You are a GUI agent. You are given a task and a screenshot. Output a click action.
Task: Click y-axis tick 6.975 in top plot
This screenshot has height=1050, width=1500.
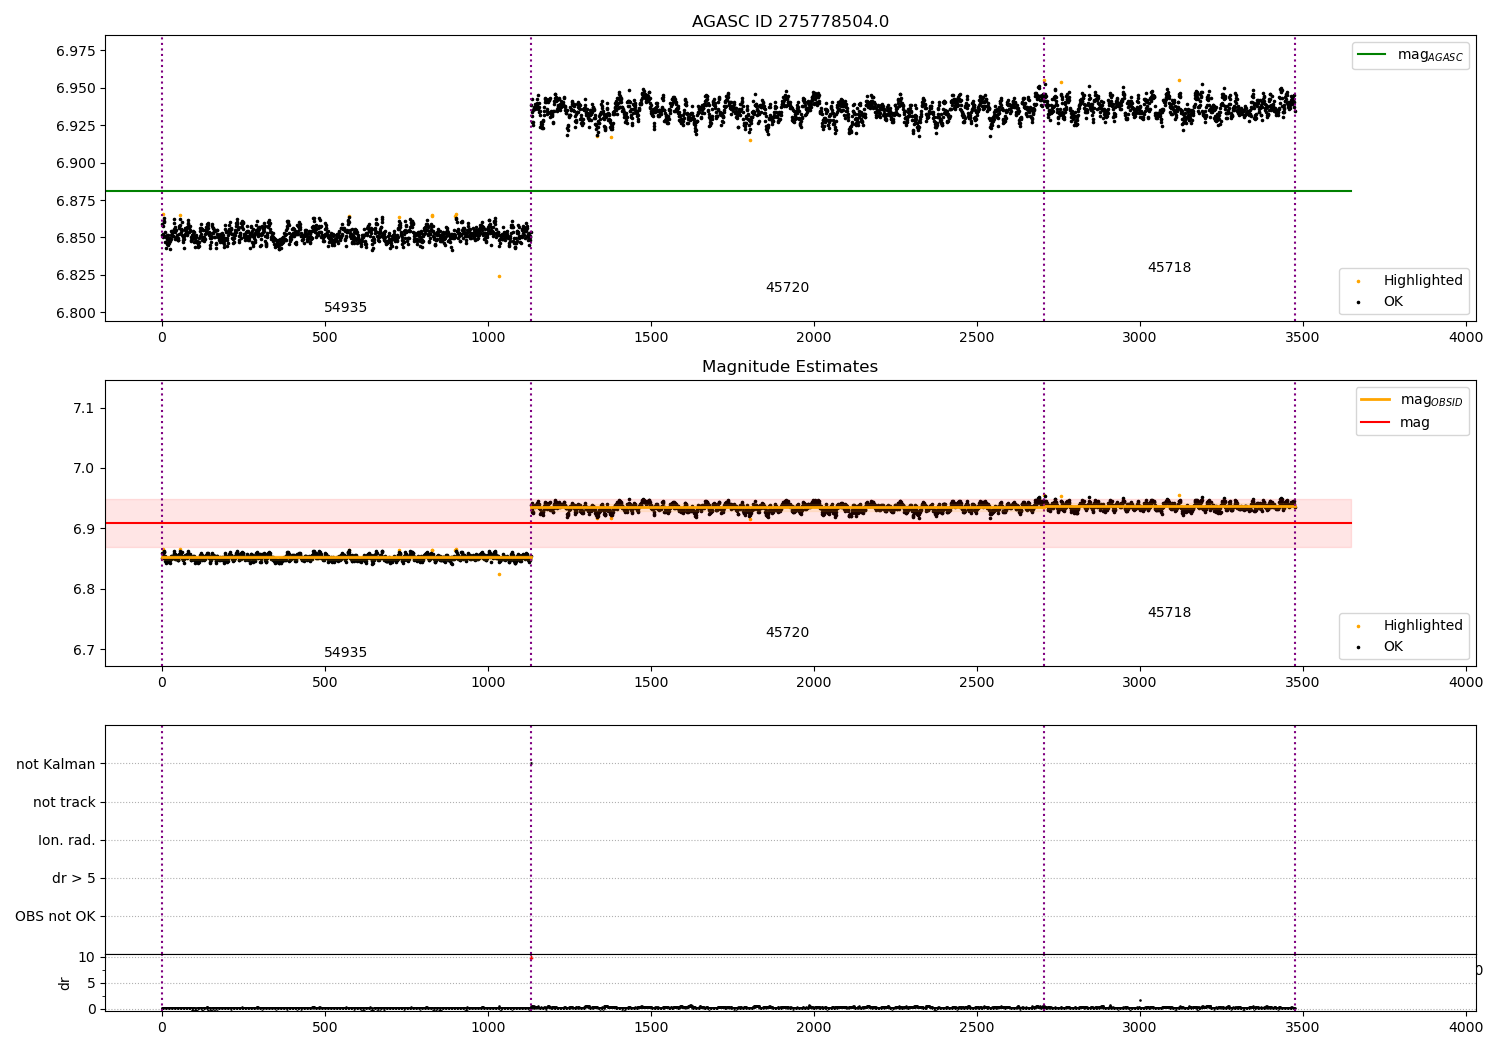(76, 51)
